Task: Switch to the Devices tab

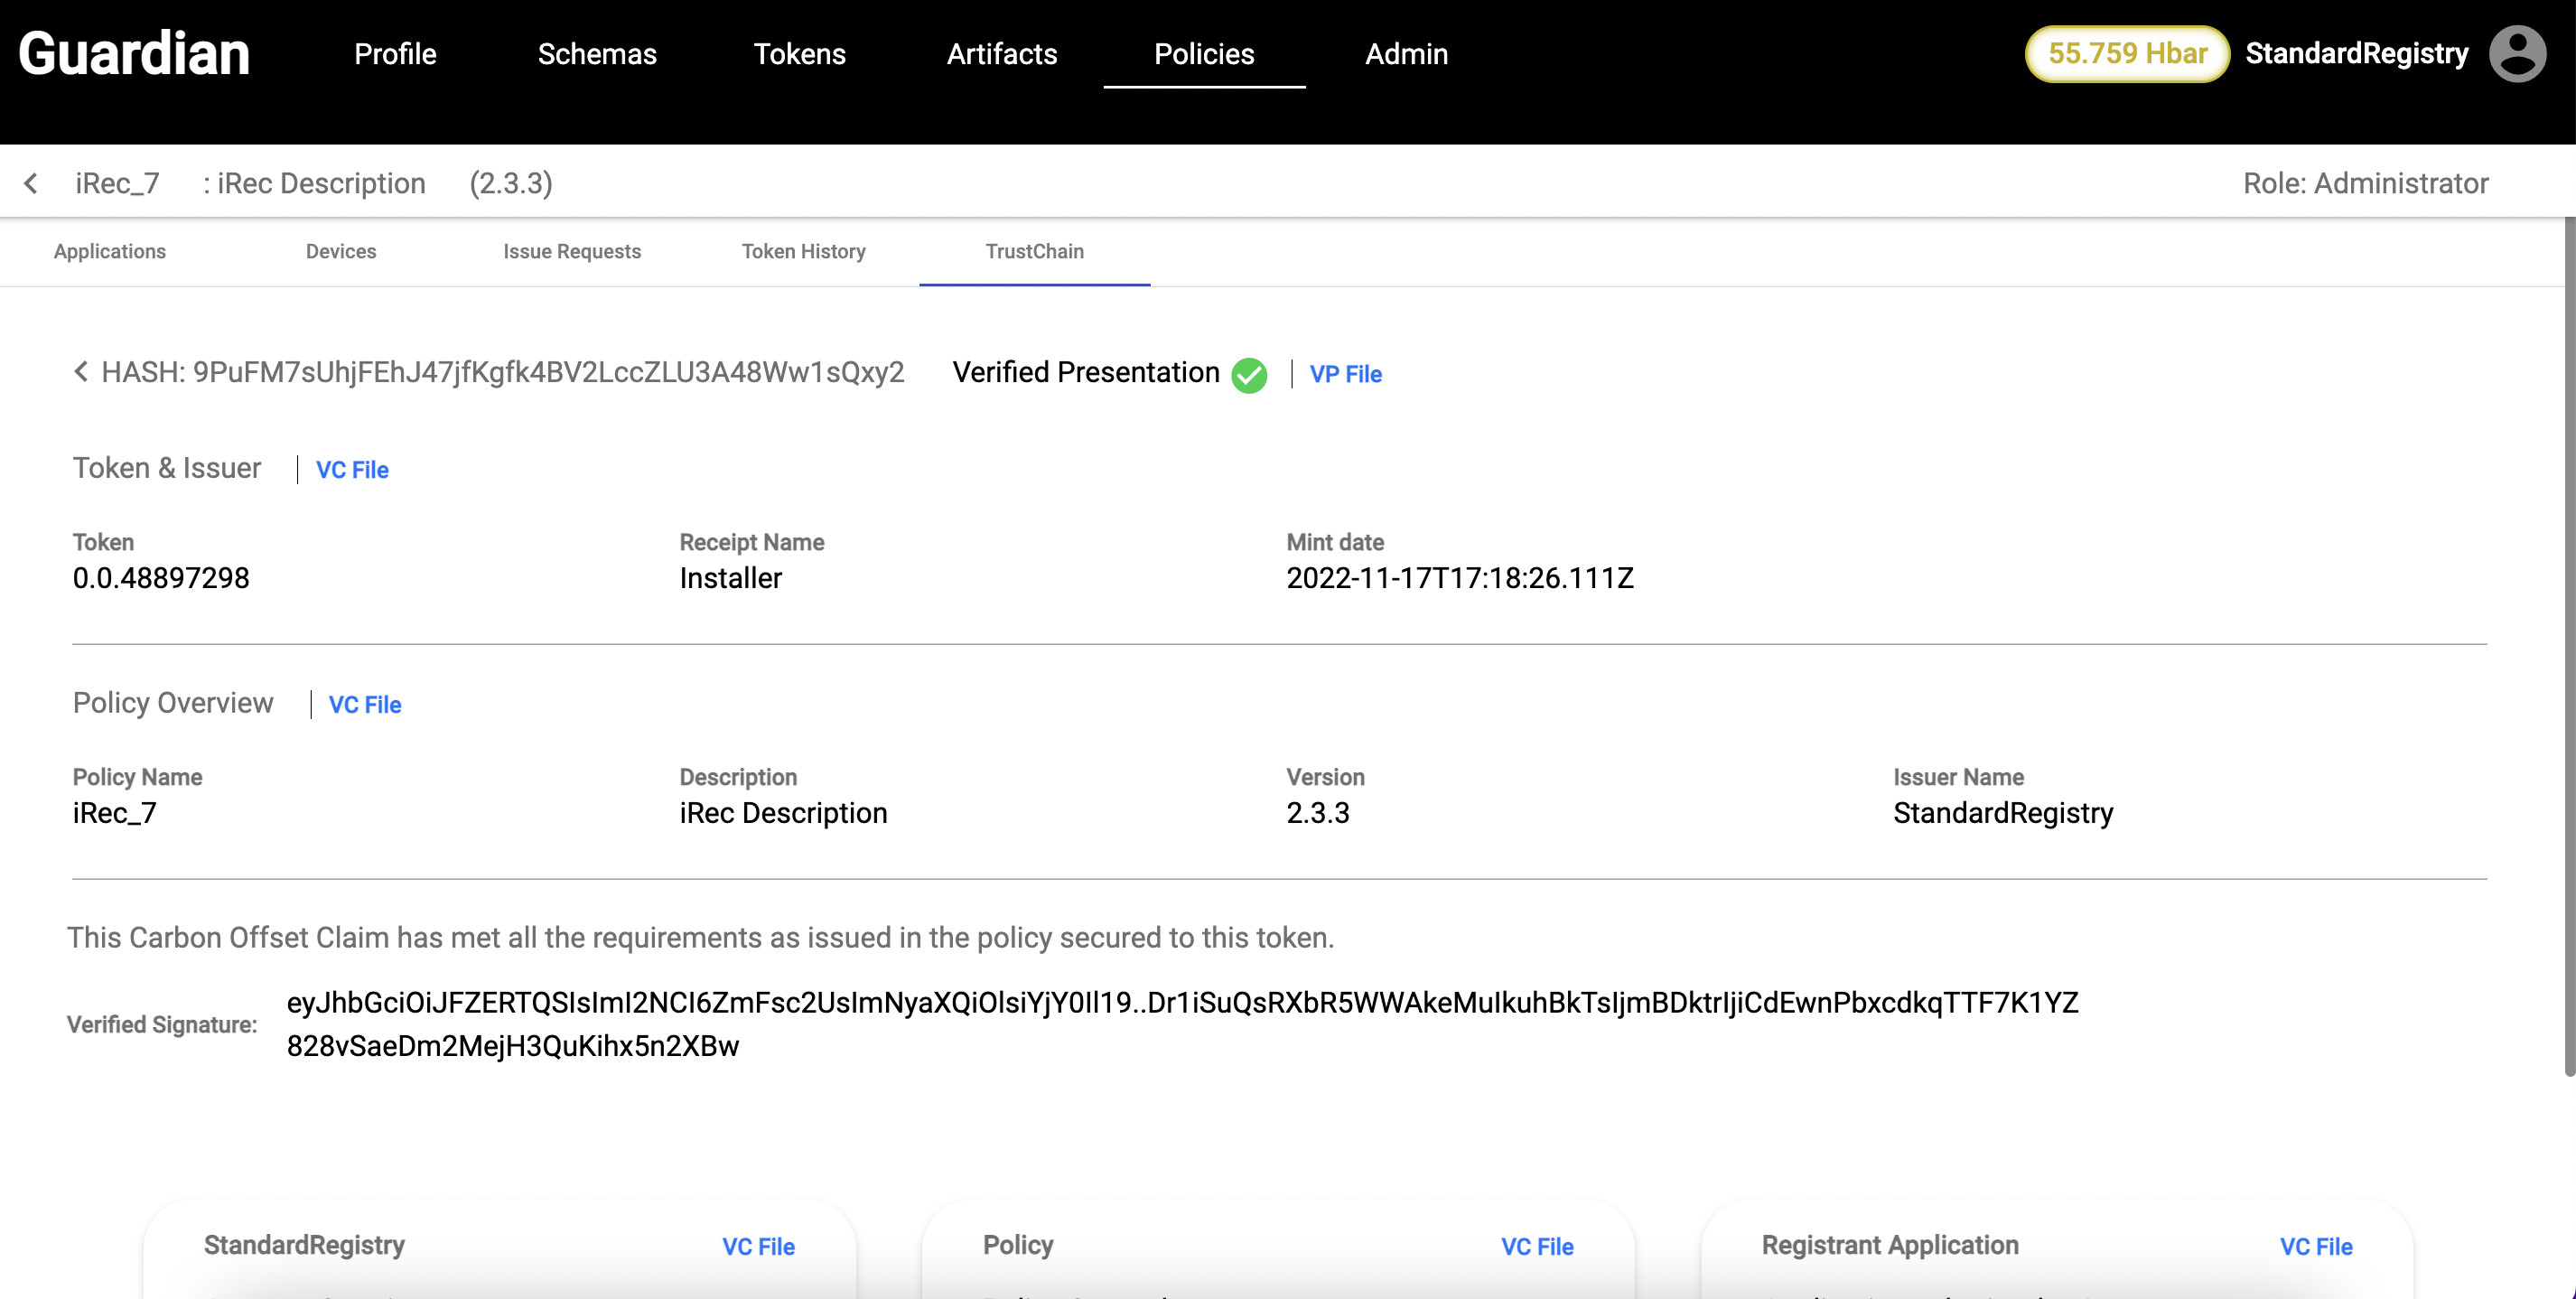Action: pyautogui.click(x=341, y=252)
